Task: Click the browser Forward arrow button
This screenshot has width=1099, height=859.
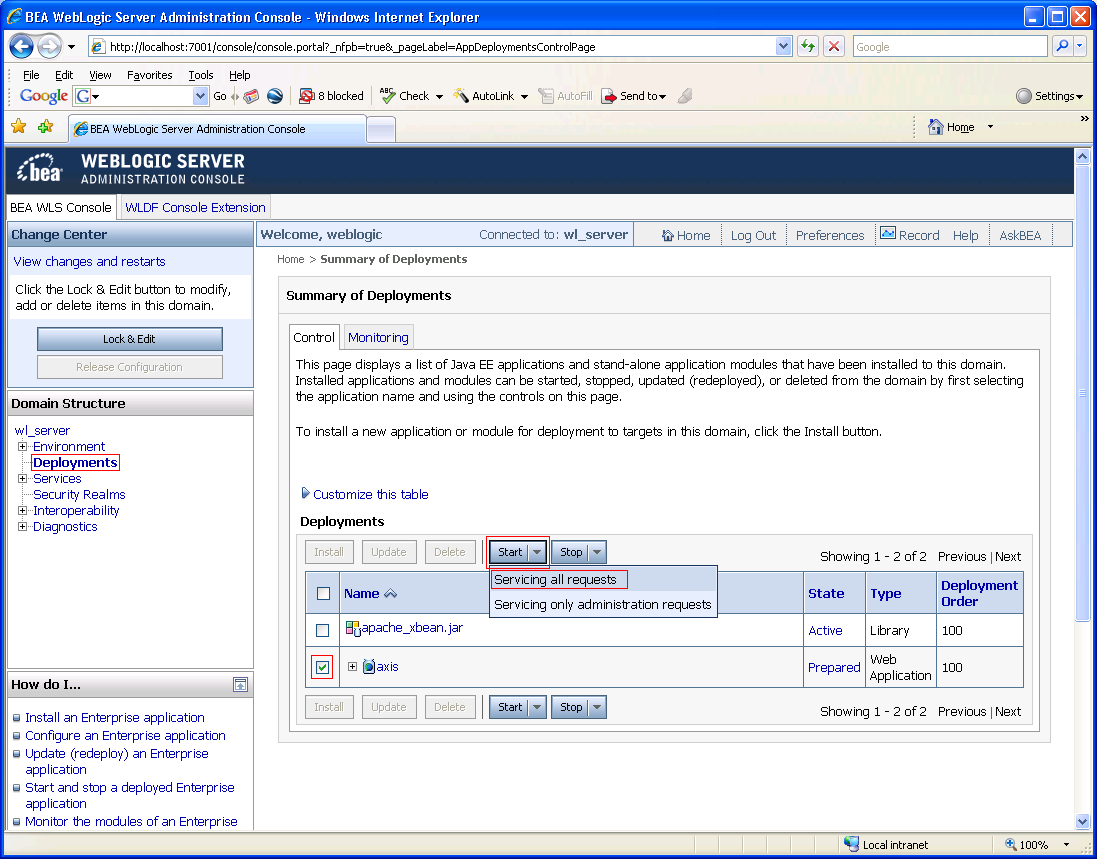Action: (49, 47)
